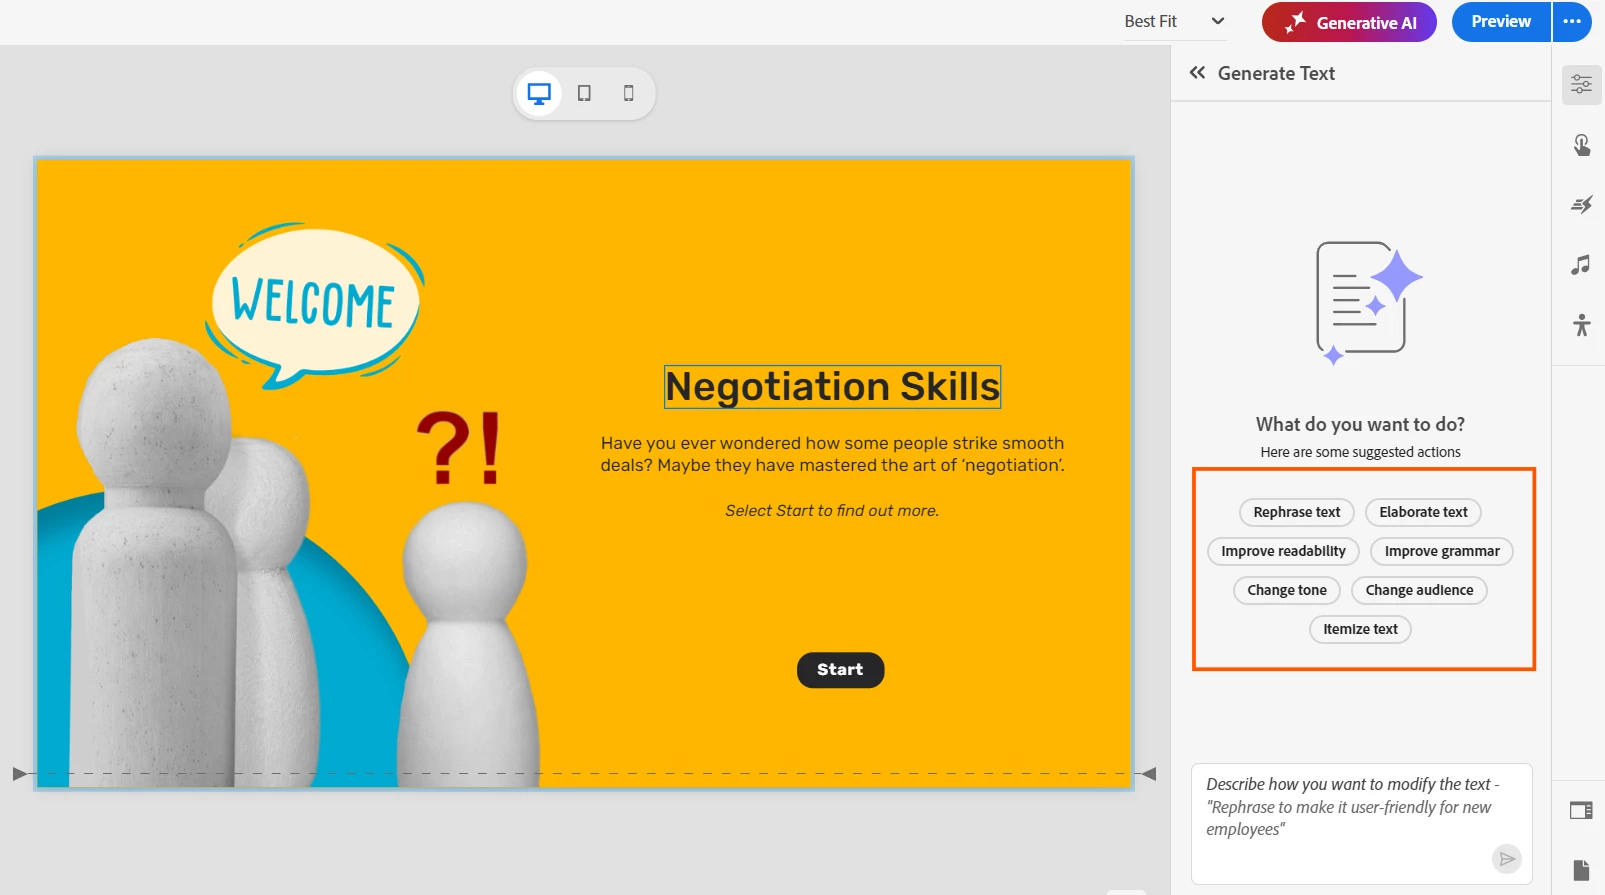This screenshot has width=1605, height=895.
Task: Click the right timeline boundary arrow marker
Action: coord(1149,773)
